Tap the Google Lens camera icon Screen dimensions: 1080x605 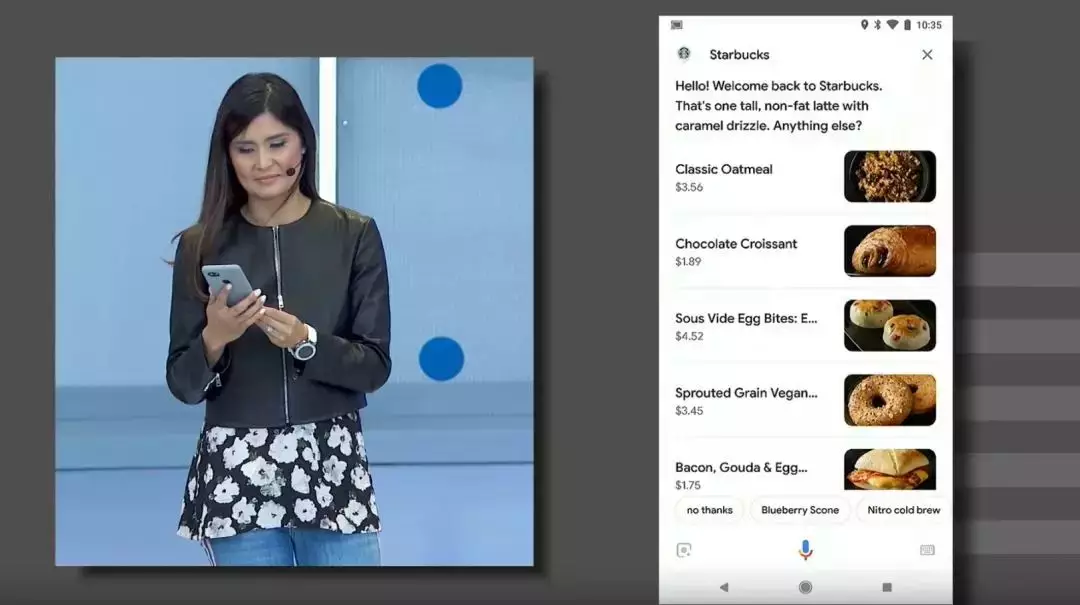(x=683, y=550)
